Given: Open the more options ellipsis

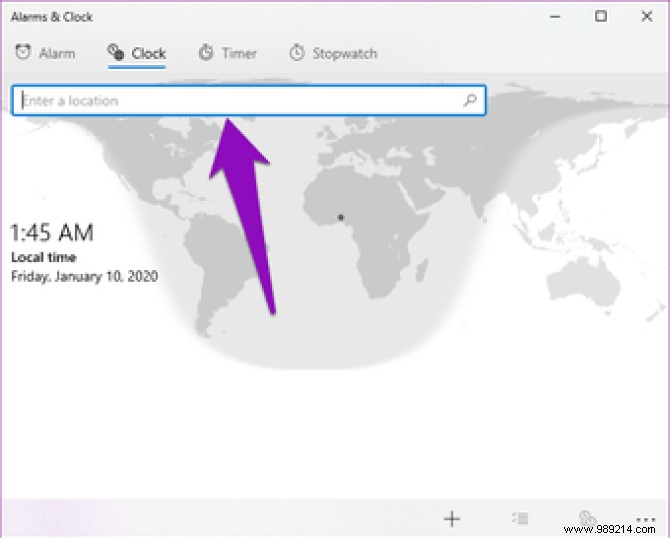Looking at the screenshot, I should [646, 519].
